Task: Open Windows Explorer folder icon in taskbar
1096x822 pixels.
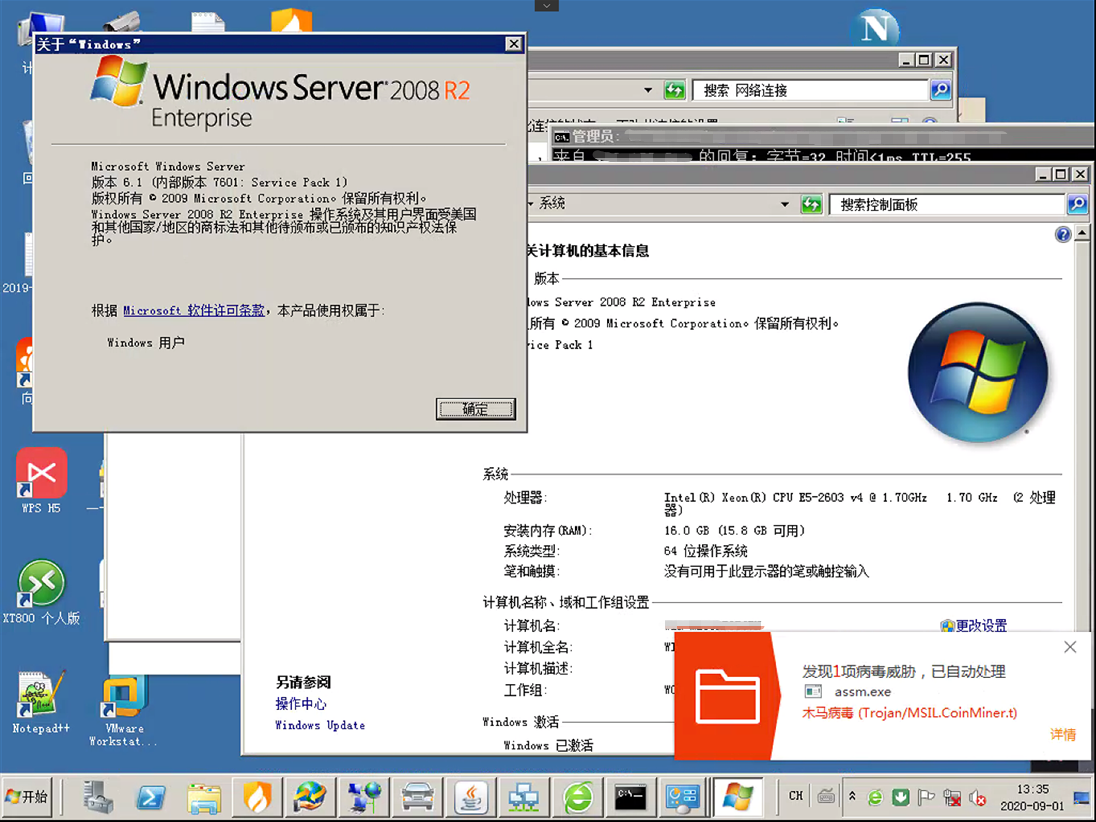Action: point(204,797)
